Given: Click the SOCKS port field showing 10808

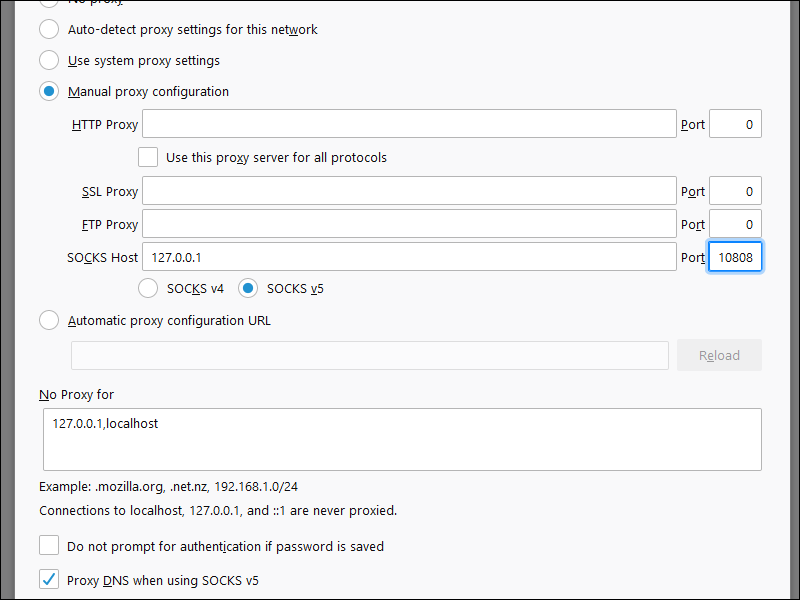Looking at the screenshot, I should [x=735, y=257].
